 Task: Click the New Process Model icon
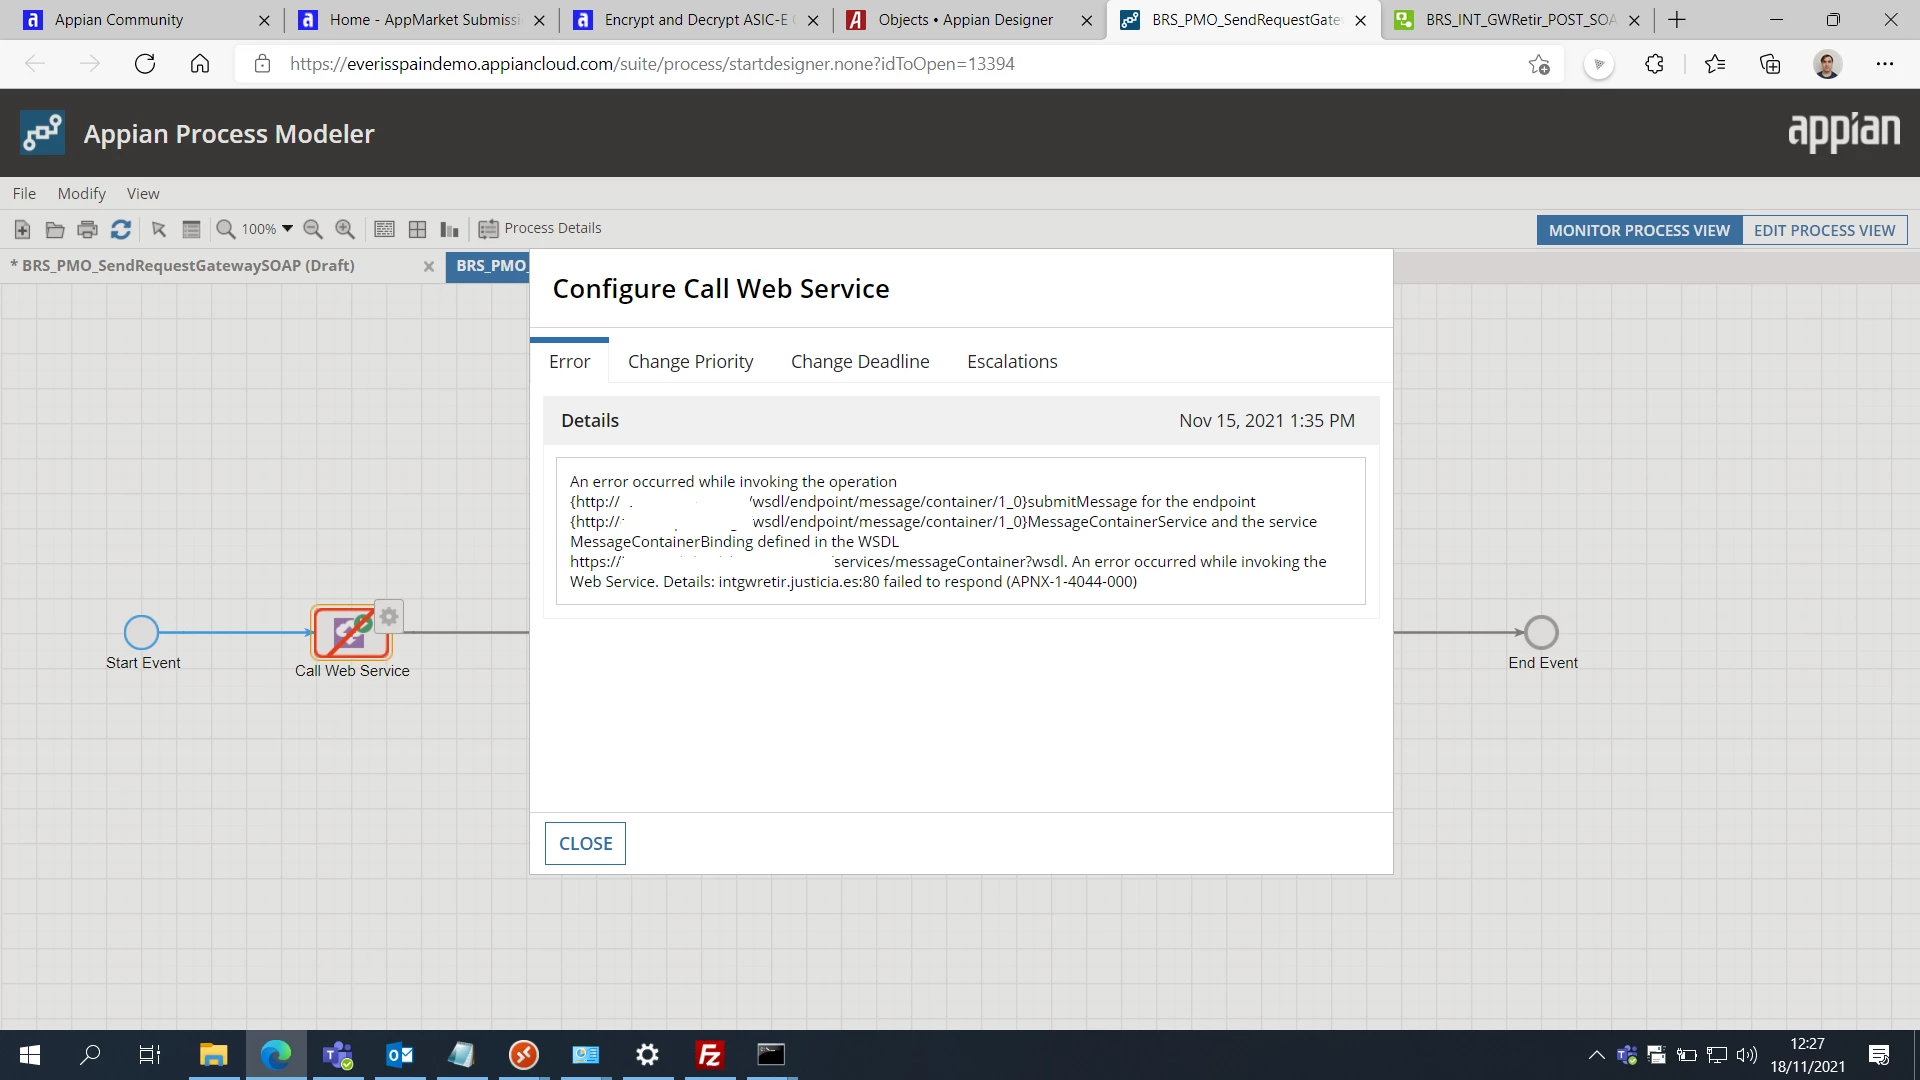coord(22,230)
